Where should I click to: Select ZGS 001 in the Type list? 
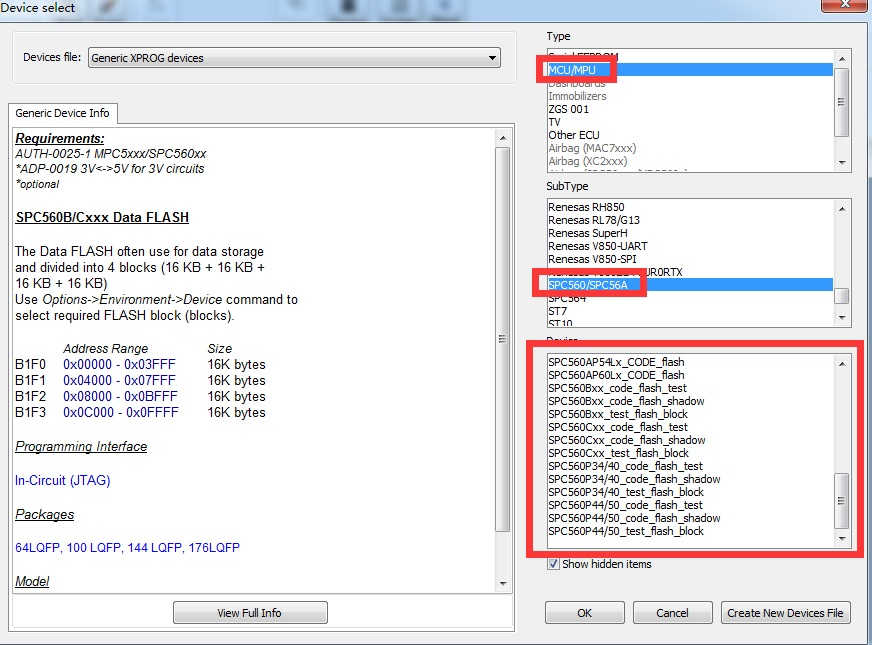click(690, 109)
